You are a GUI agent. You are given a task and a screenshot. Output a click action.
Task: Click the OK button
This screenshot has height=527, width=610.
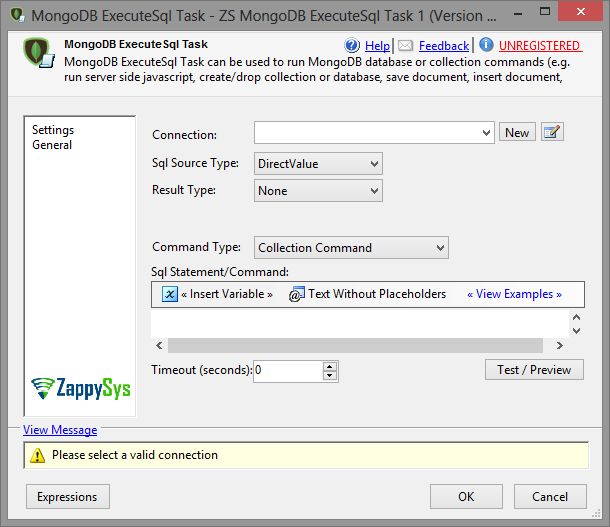point(466,497)
